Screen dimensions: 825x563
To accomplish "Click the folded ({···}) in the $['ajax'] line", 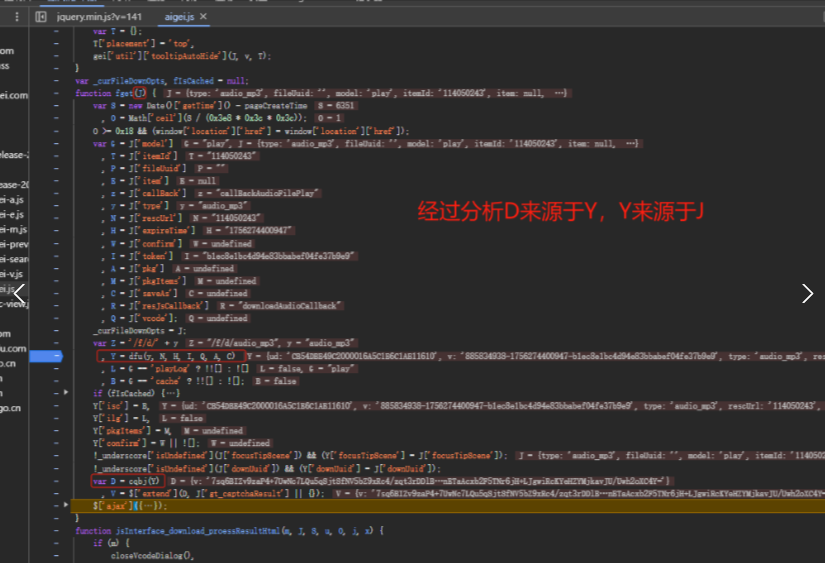I will [x=151, y=506].
